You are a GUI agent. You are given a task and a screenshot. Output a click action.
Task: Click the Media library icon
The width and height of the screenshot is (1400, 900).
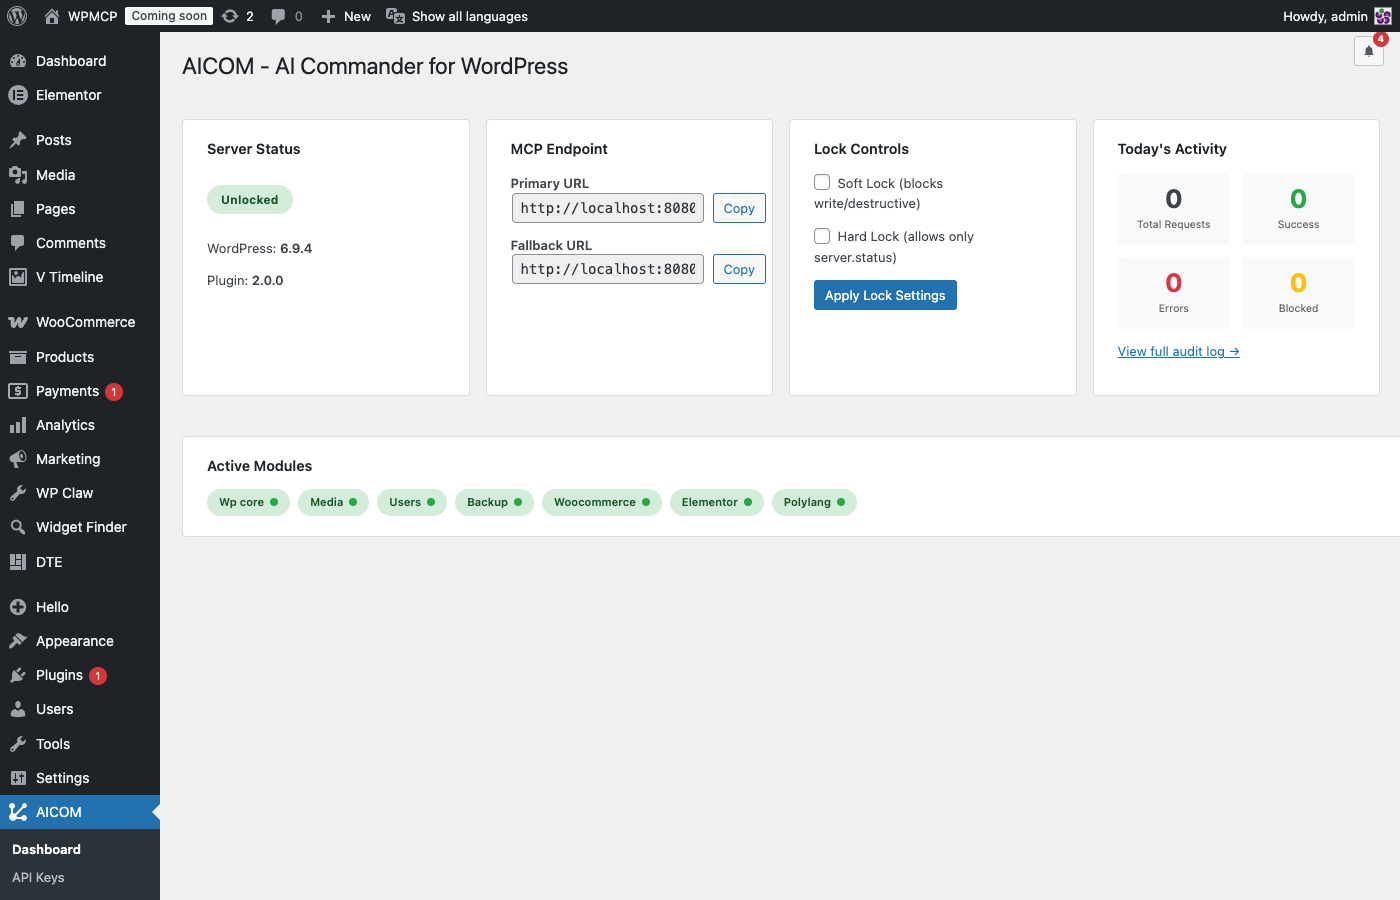coord(18,175)
